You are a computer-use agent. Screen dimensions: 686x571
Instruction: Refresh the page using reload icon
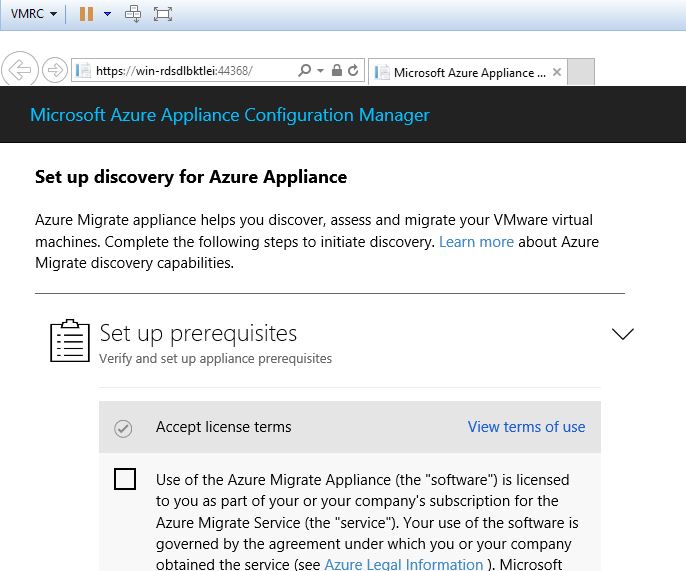click(353, 70)
